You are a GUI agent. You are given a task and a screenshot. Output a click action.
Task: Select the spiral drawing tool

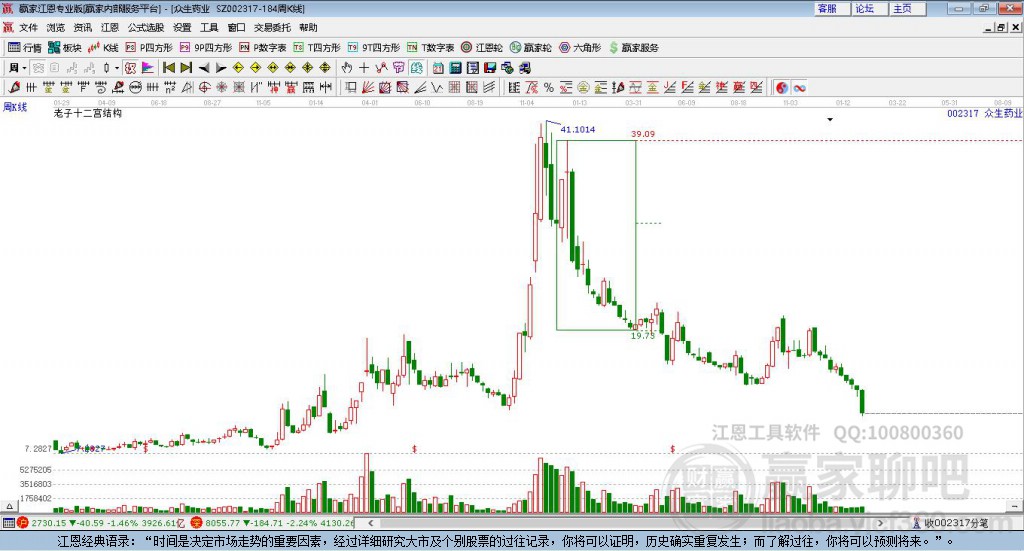coord(101,87)
